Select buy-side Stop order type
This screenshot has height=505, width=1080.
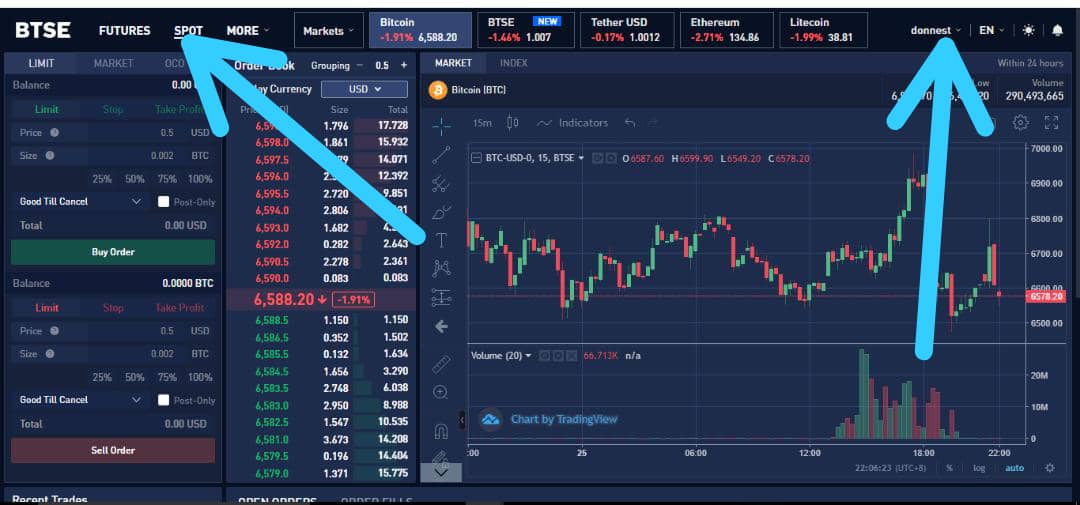click(113, 110)
